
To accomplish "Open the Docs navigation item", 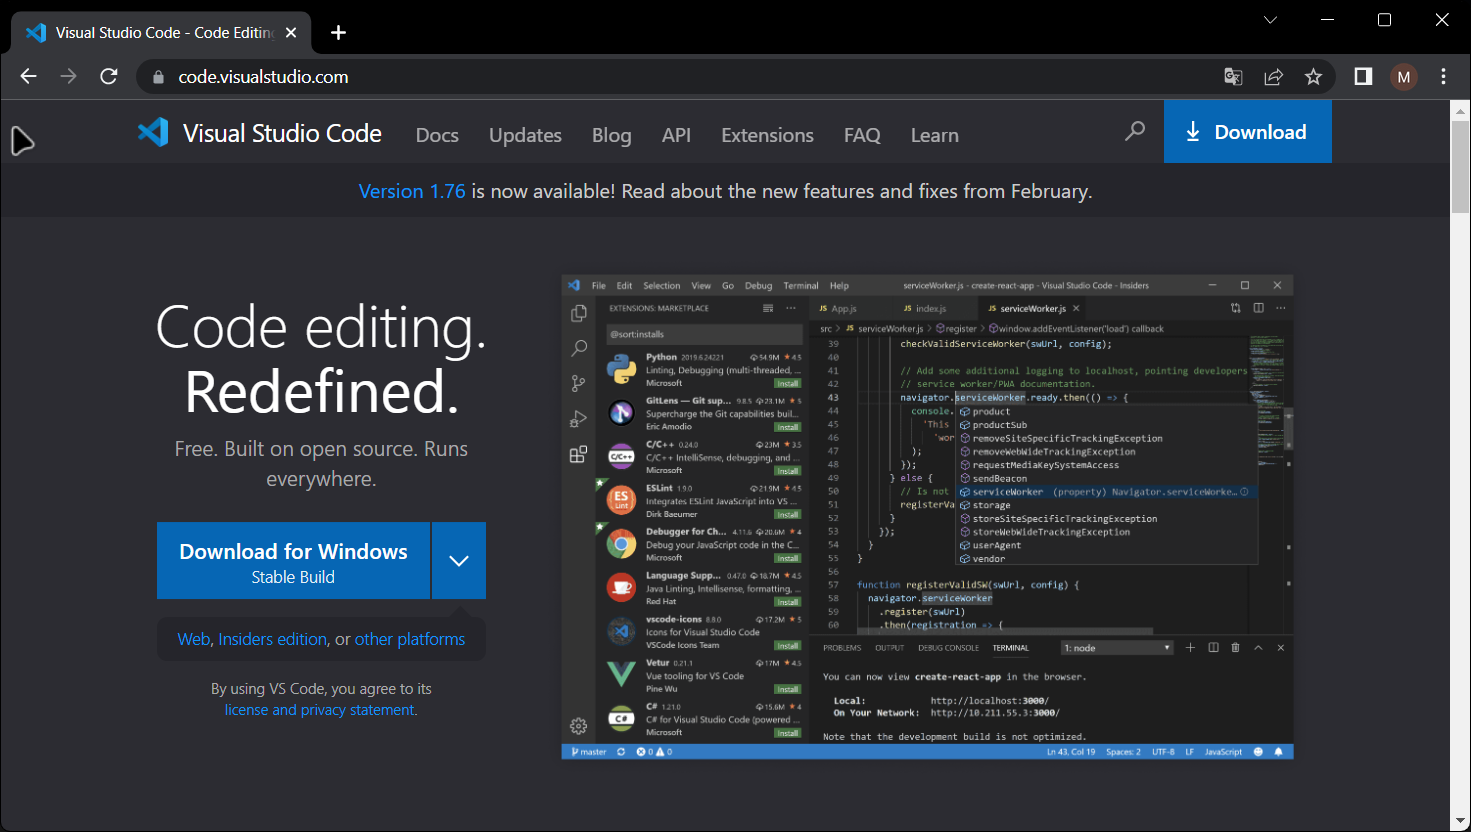I will point(437,135).
